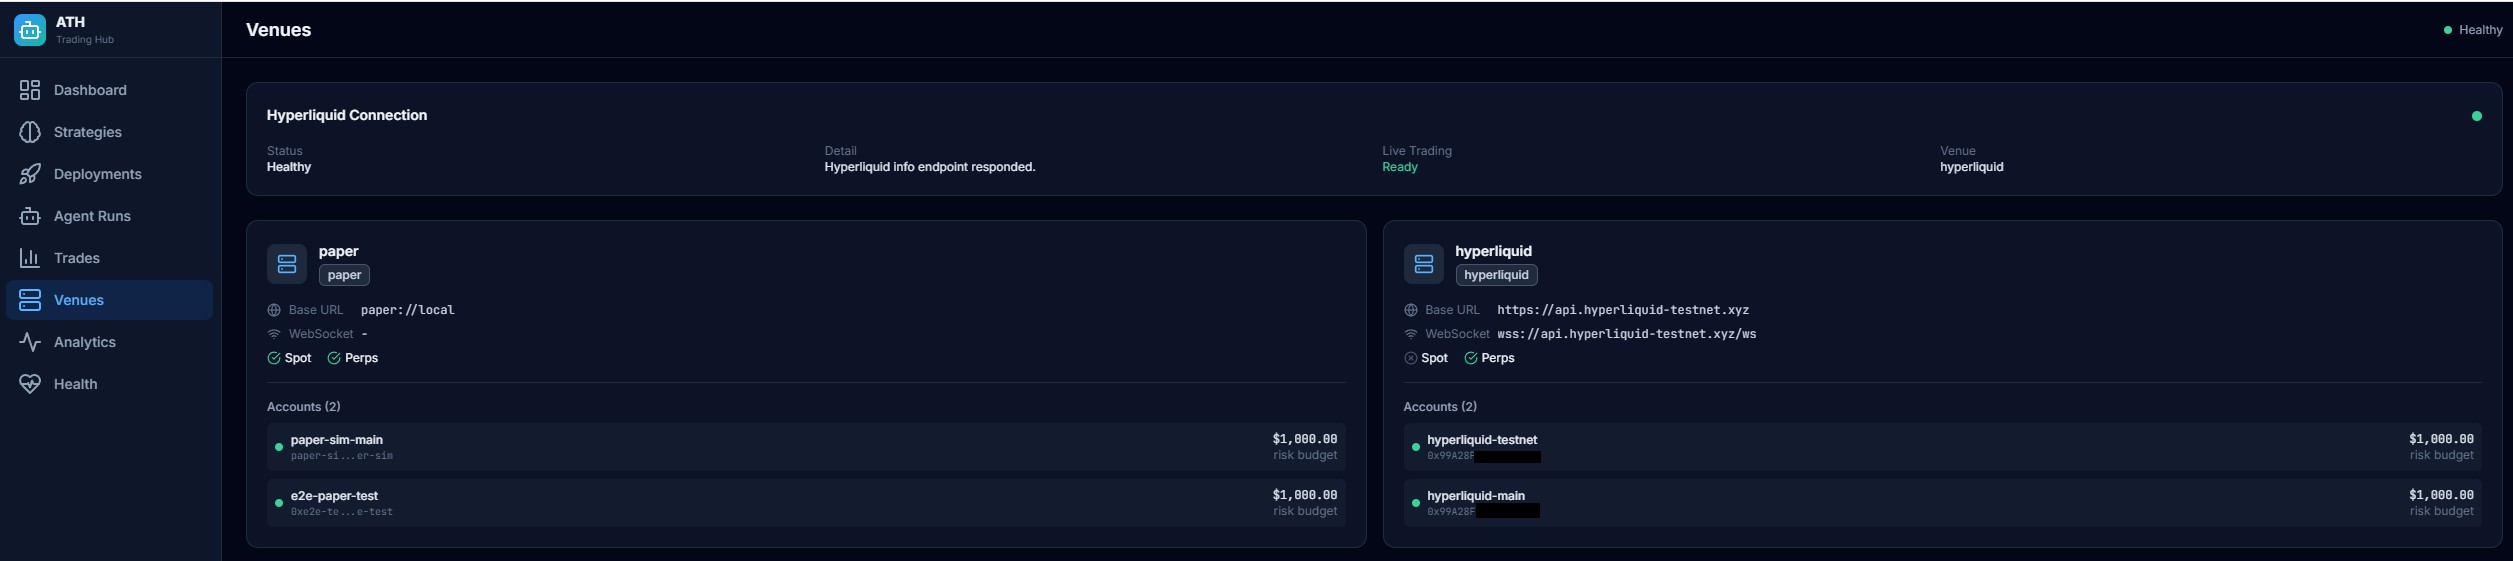2513x561 pixels.
Task: Click the Health heart icon
Action: click(30, 384)
